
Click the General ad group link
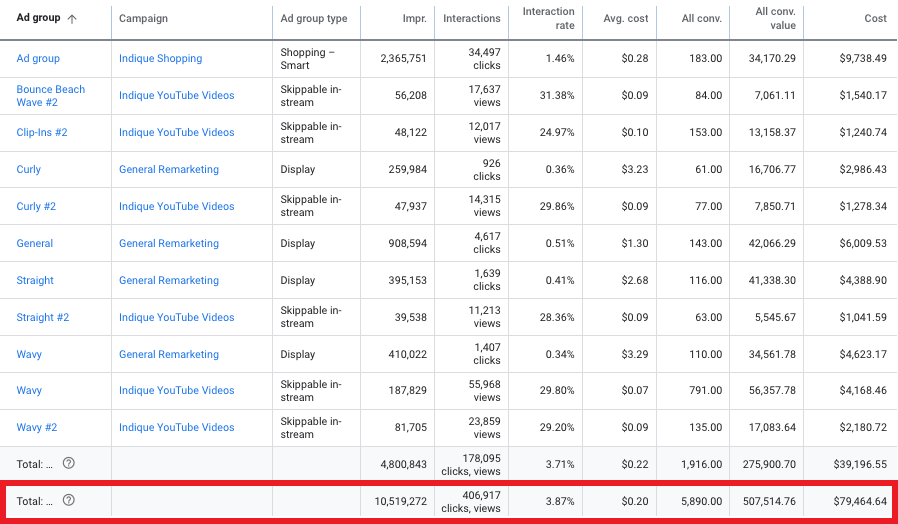tap(35, 243)
